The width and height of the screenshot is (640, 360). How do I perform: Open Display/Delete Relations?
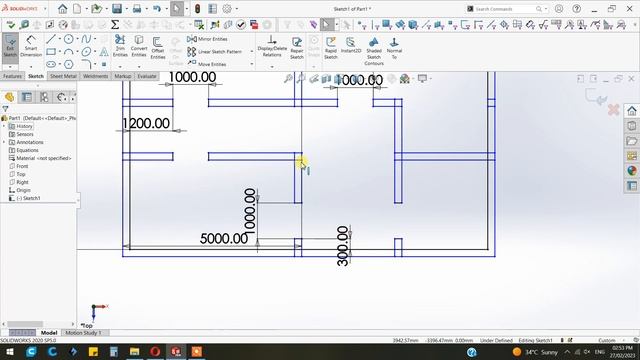tap(272, 46)
